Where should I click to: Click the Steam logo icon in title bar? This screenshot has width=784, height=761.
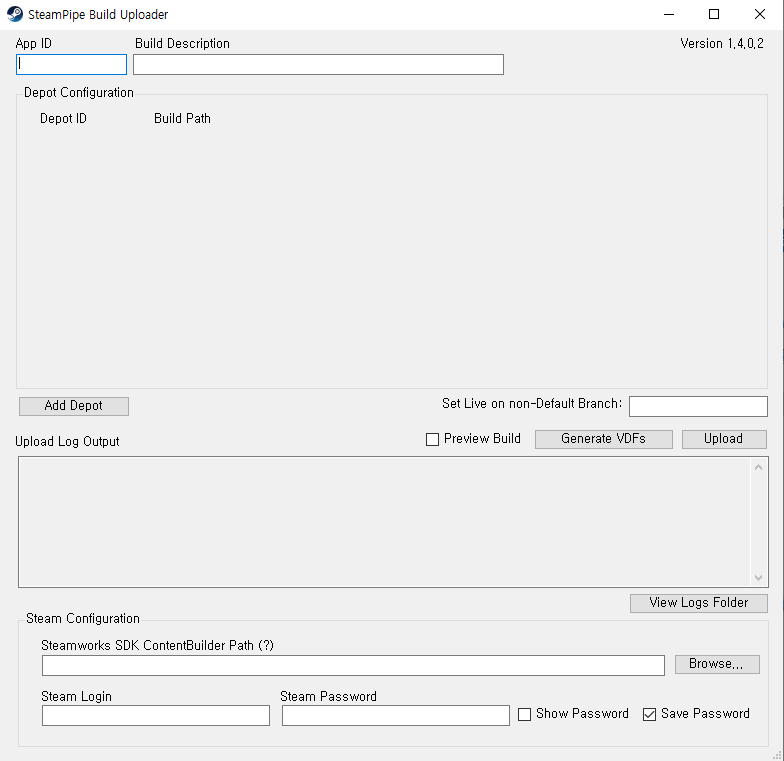[14, 14]
